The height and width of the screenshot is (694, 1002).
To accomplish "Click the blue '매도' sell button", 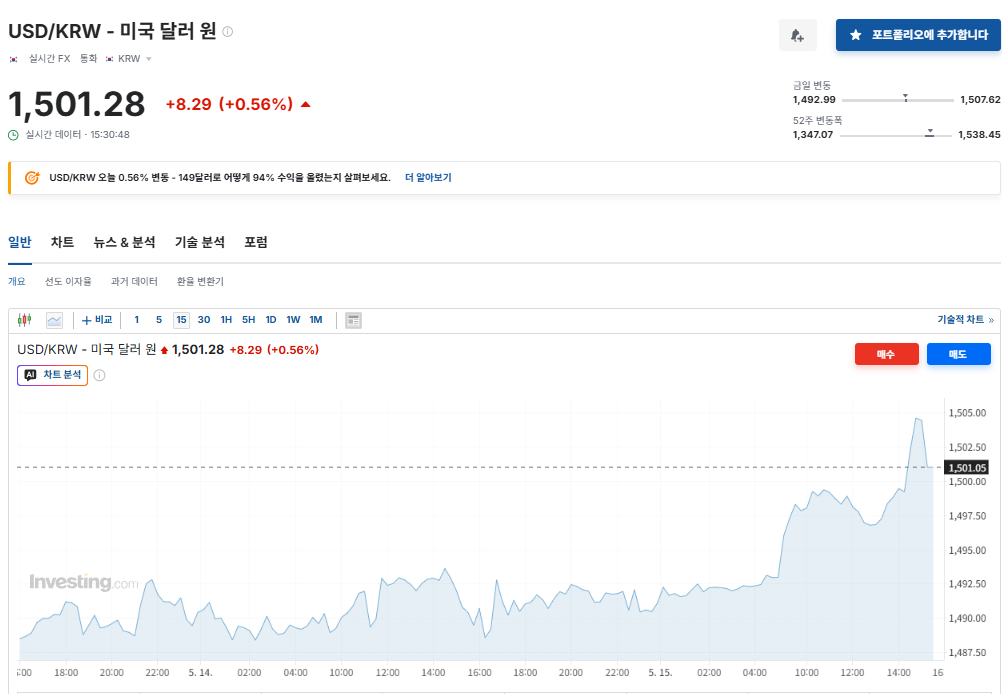I will coord(959,354).
